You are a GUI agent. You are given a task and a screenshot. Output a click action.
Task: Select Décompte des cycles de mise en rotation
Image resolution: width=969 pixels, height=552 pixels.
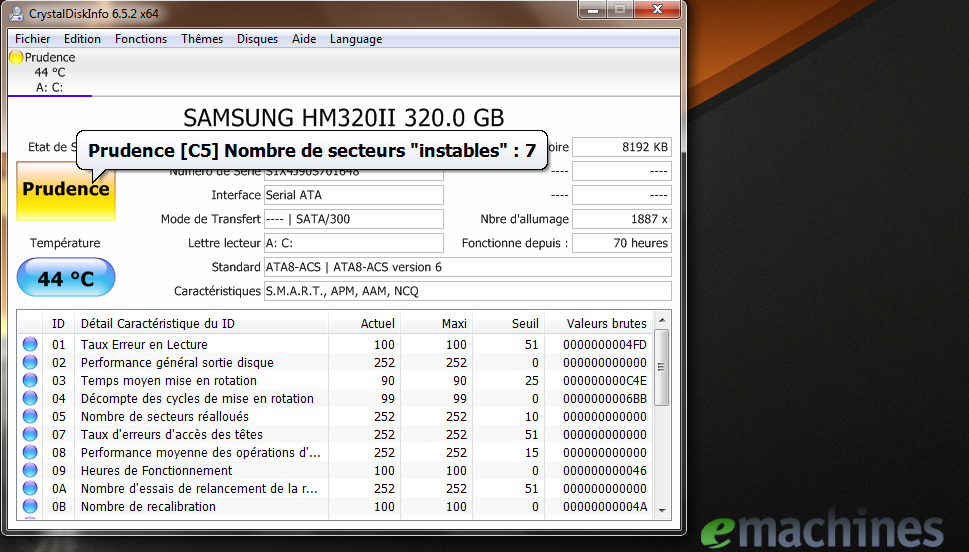click(x=336, y=398)
